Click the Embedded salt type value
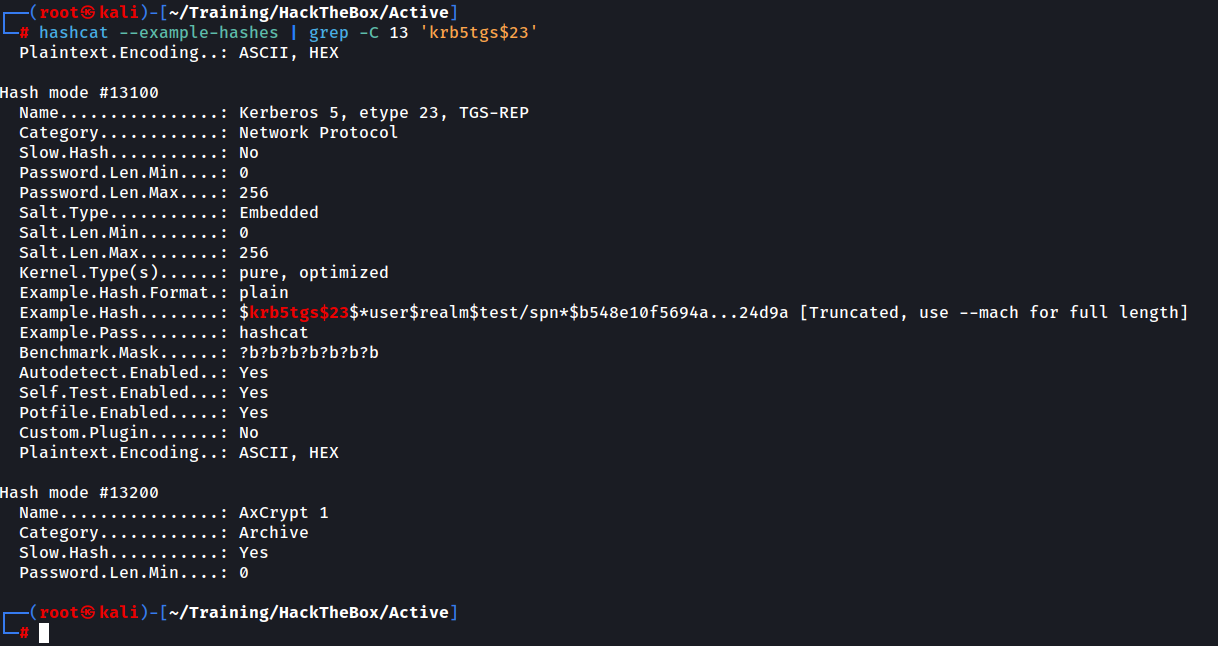 tap(278, 212)
